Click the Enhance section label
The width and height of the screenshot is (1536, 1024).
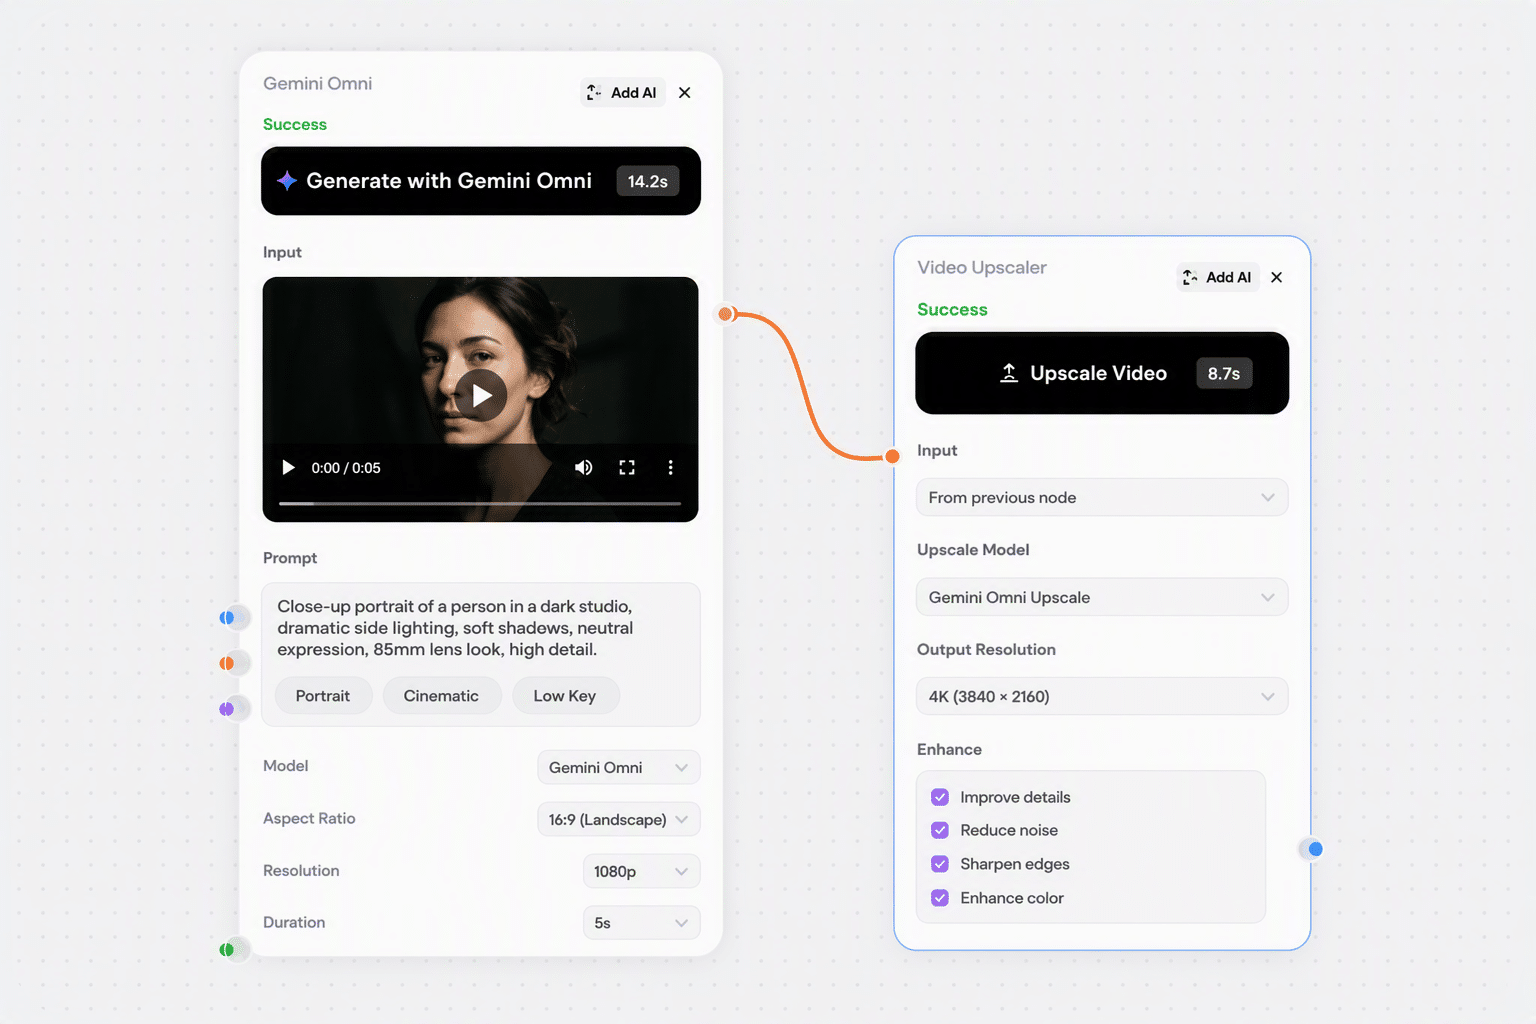(x=949, y=750)
